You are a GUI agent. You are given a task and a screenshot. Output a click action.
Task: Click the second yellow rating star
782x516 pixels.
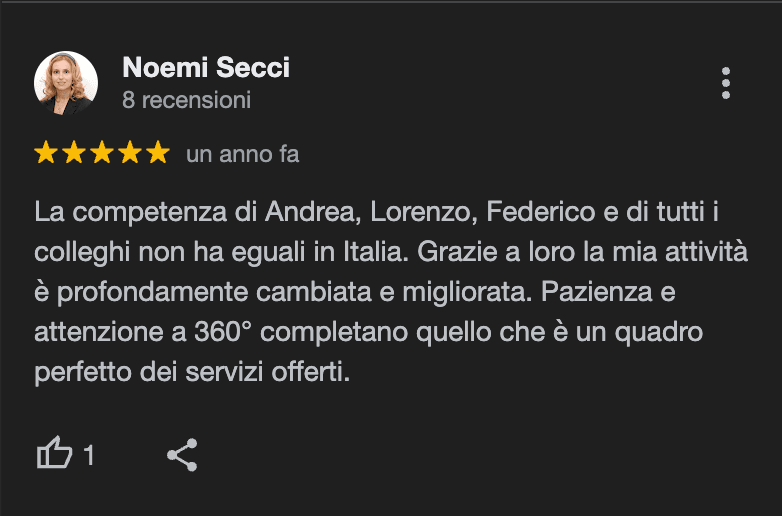pyautogui.click(x=74, y=154)
